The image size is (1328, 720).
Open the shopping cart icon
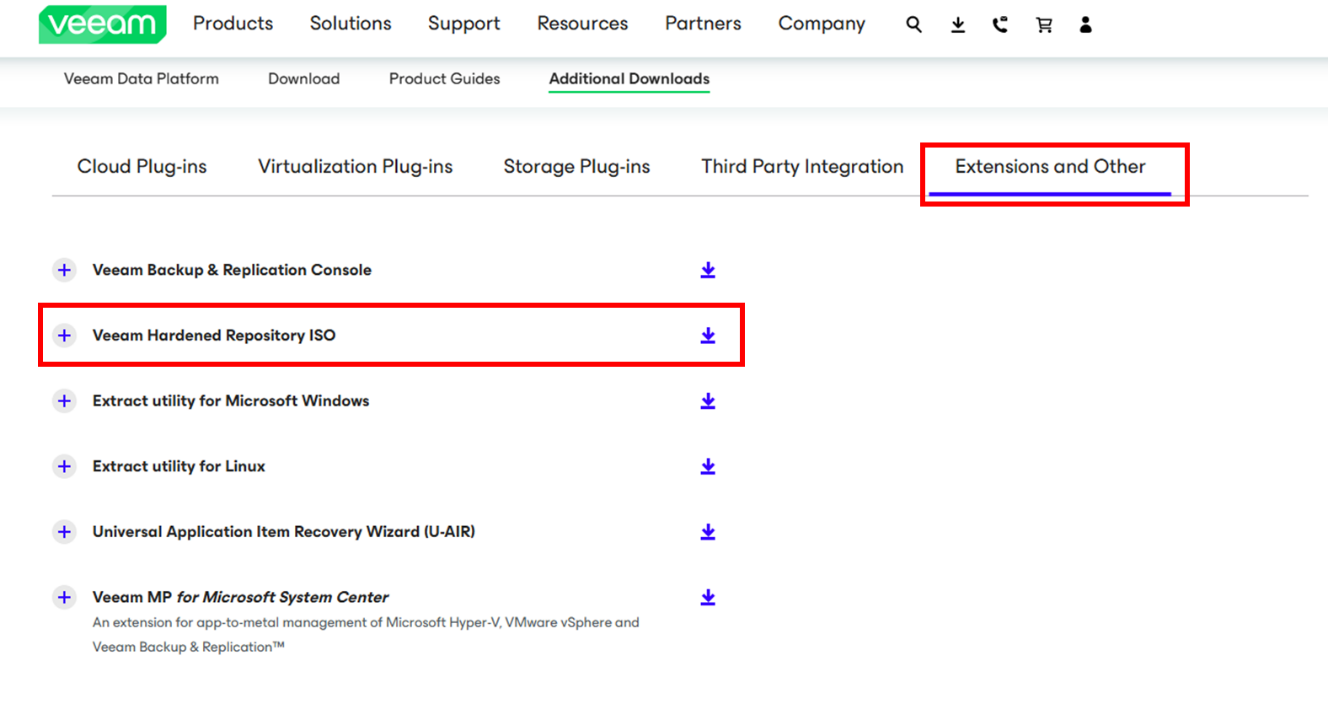[1044, 25]
